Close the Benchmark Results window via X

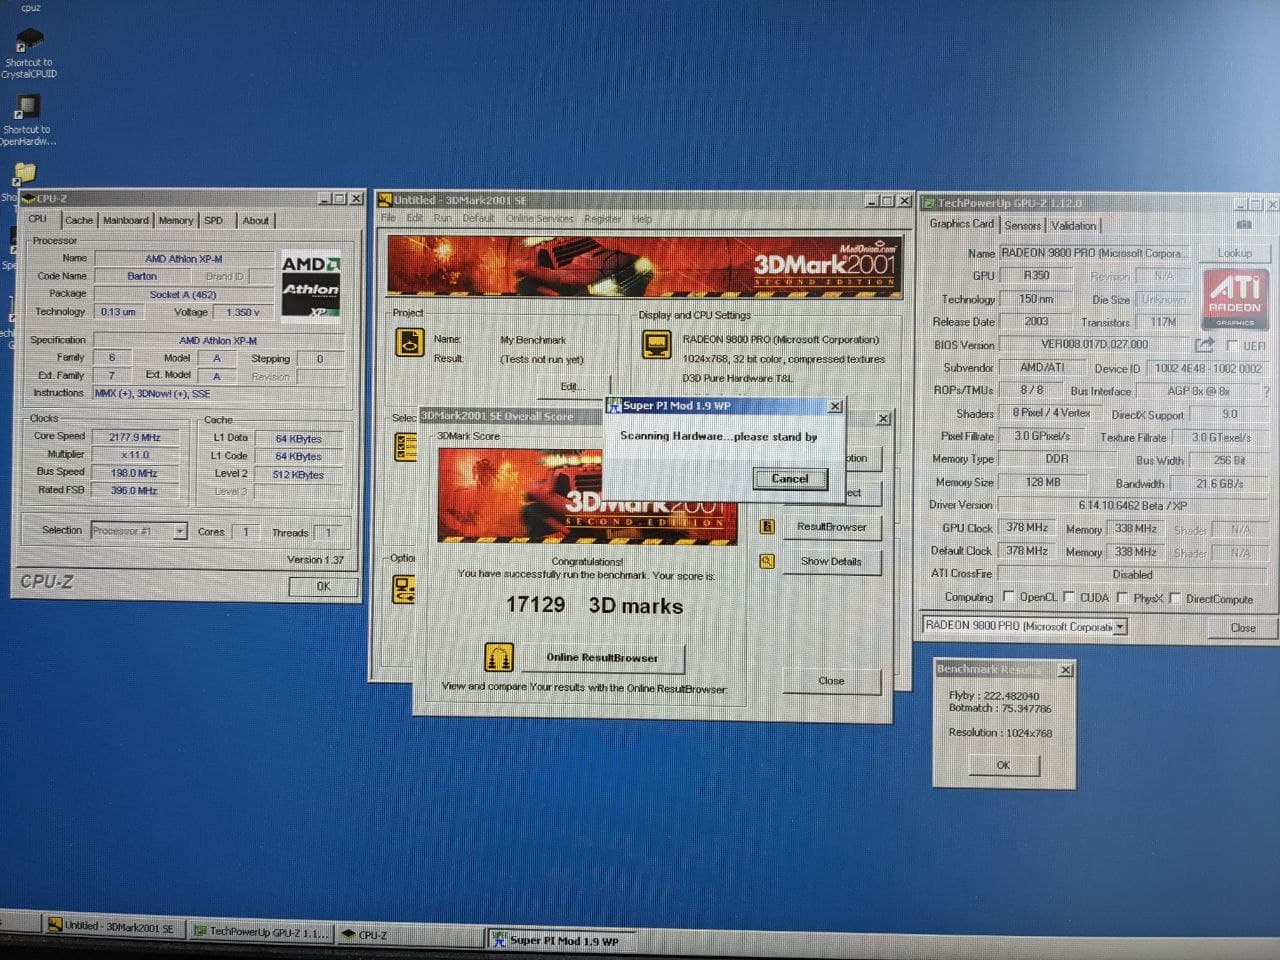click(1065, 669)
